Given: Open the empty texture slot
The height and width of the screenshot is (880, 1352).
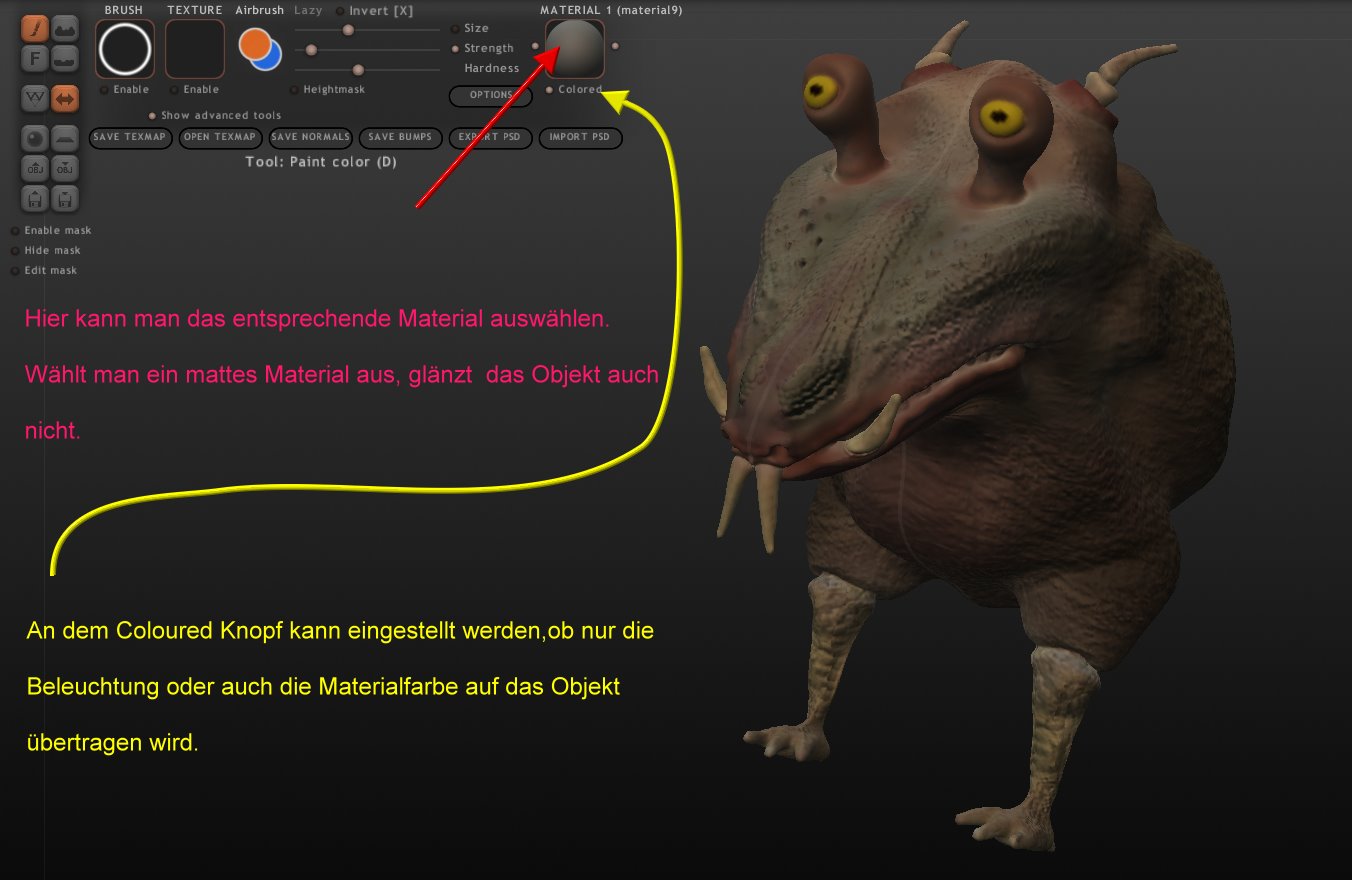Looking at the screenshot, I should click(x=195, y=49).
